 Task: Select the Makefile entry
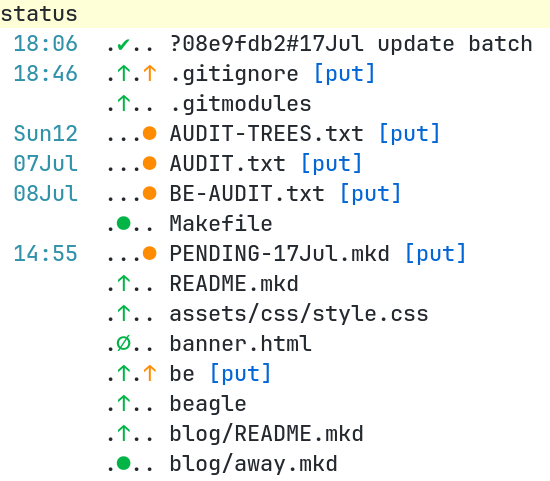[221, 223]
